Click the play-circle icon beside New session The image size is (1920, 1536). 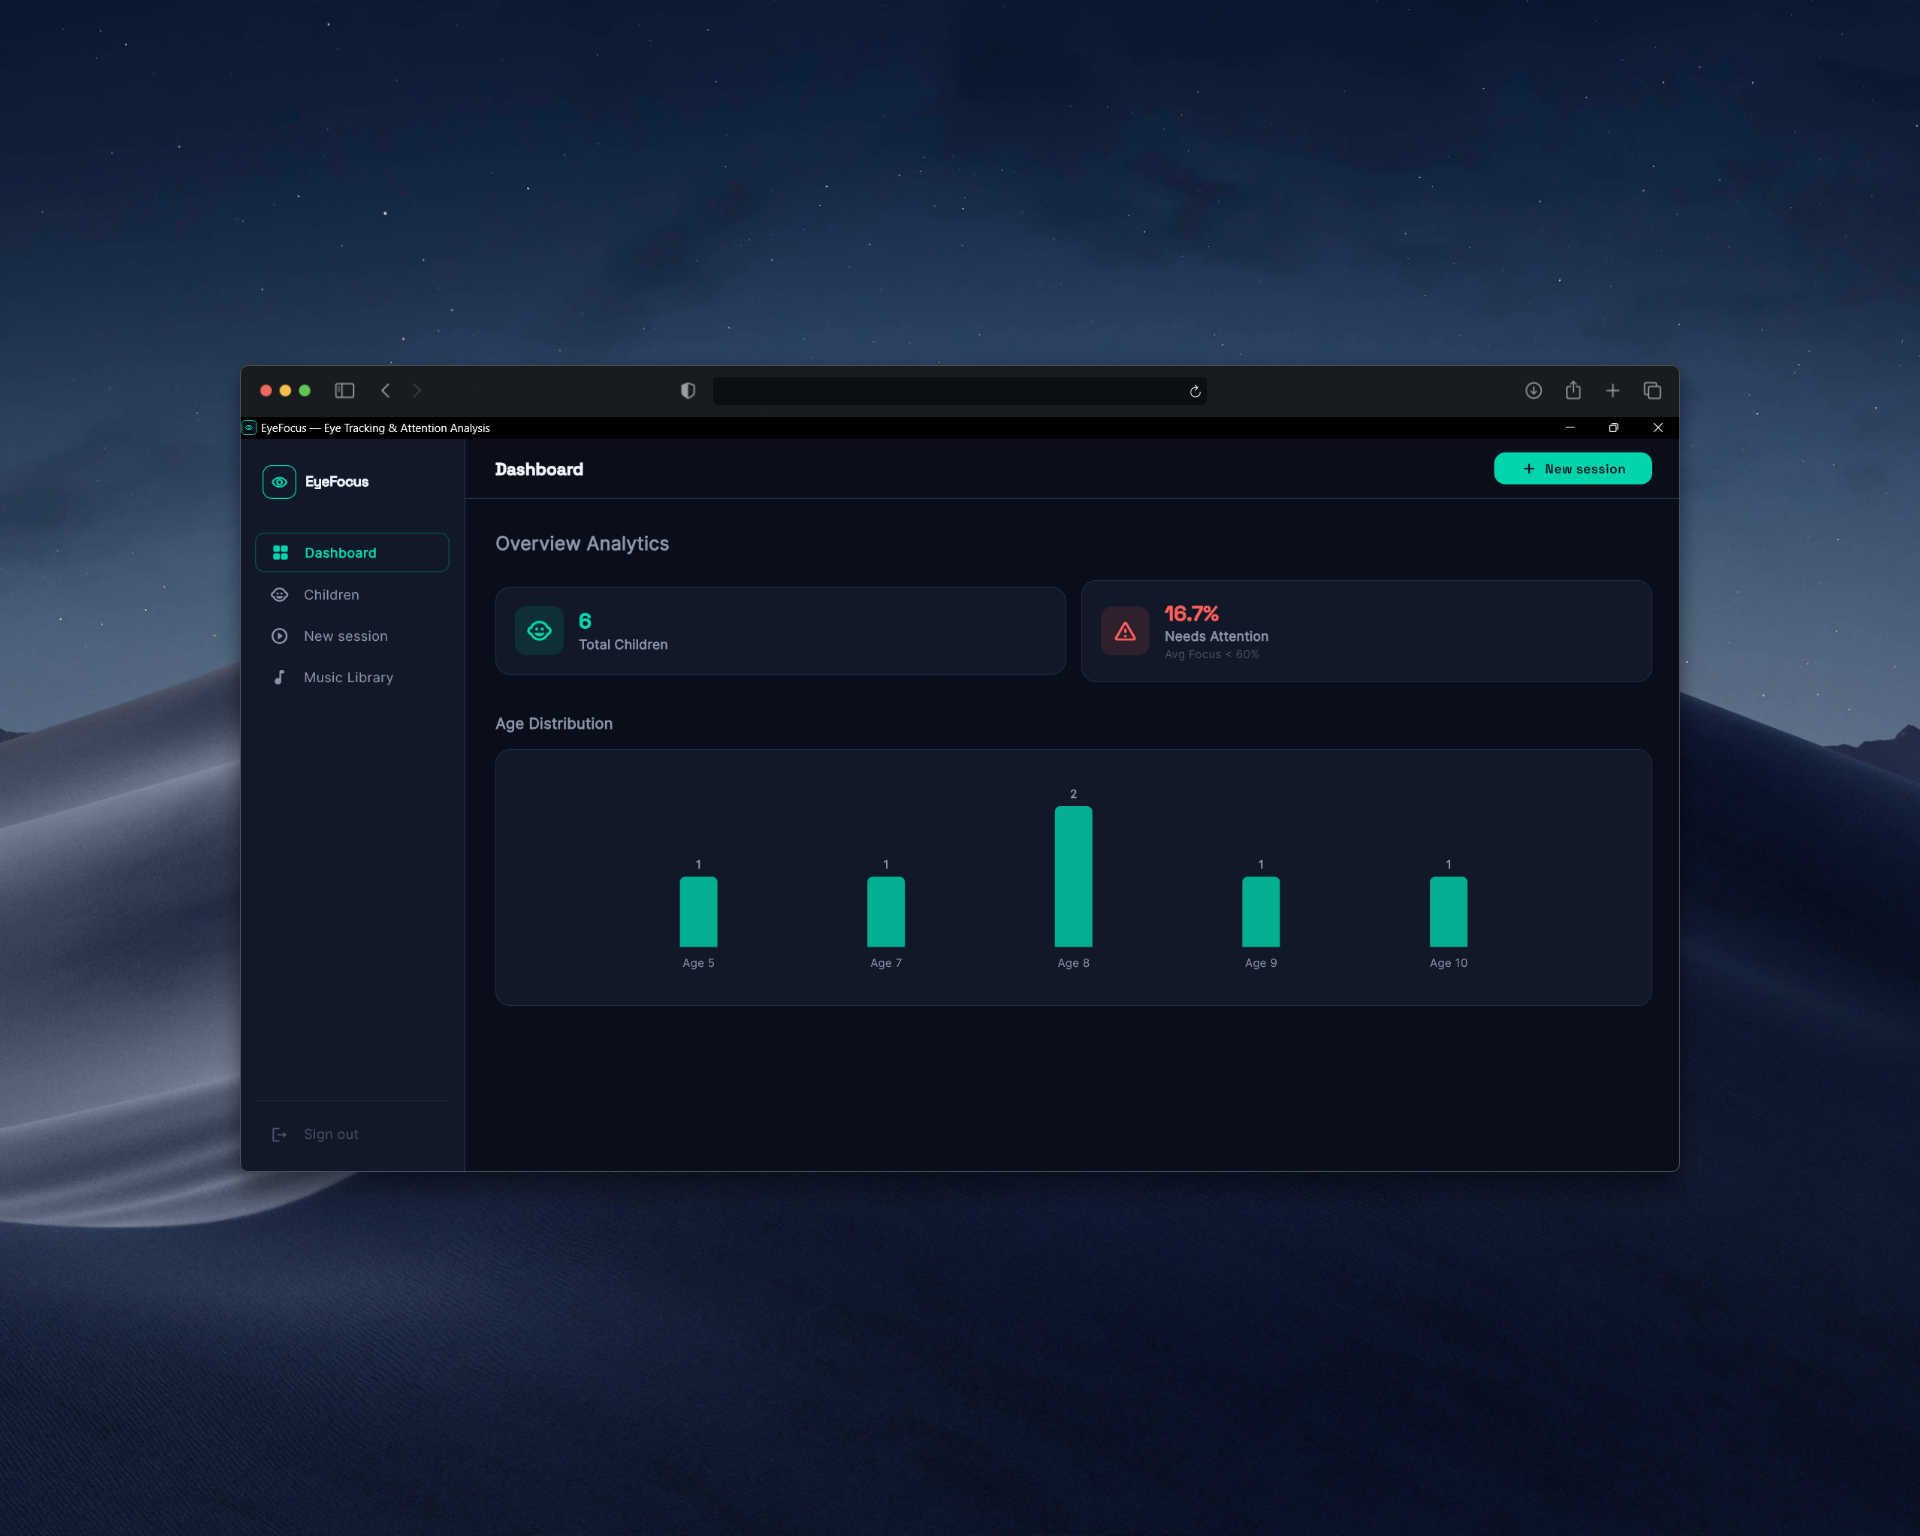coord(280,636)
